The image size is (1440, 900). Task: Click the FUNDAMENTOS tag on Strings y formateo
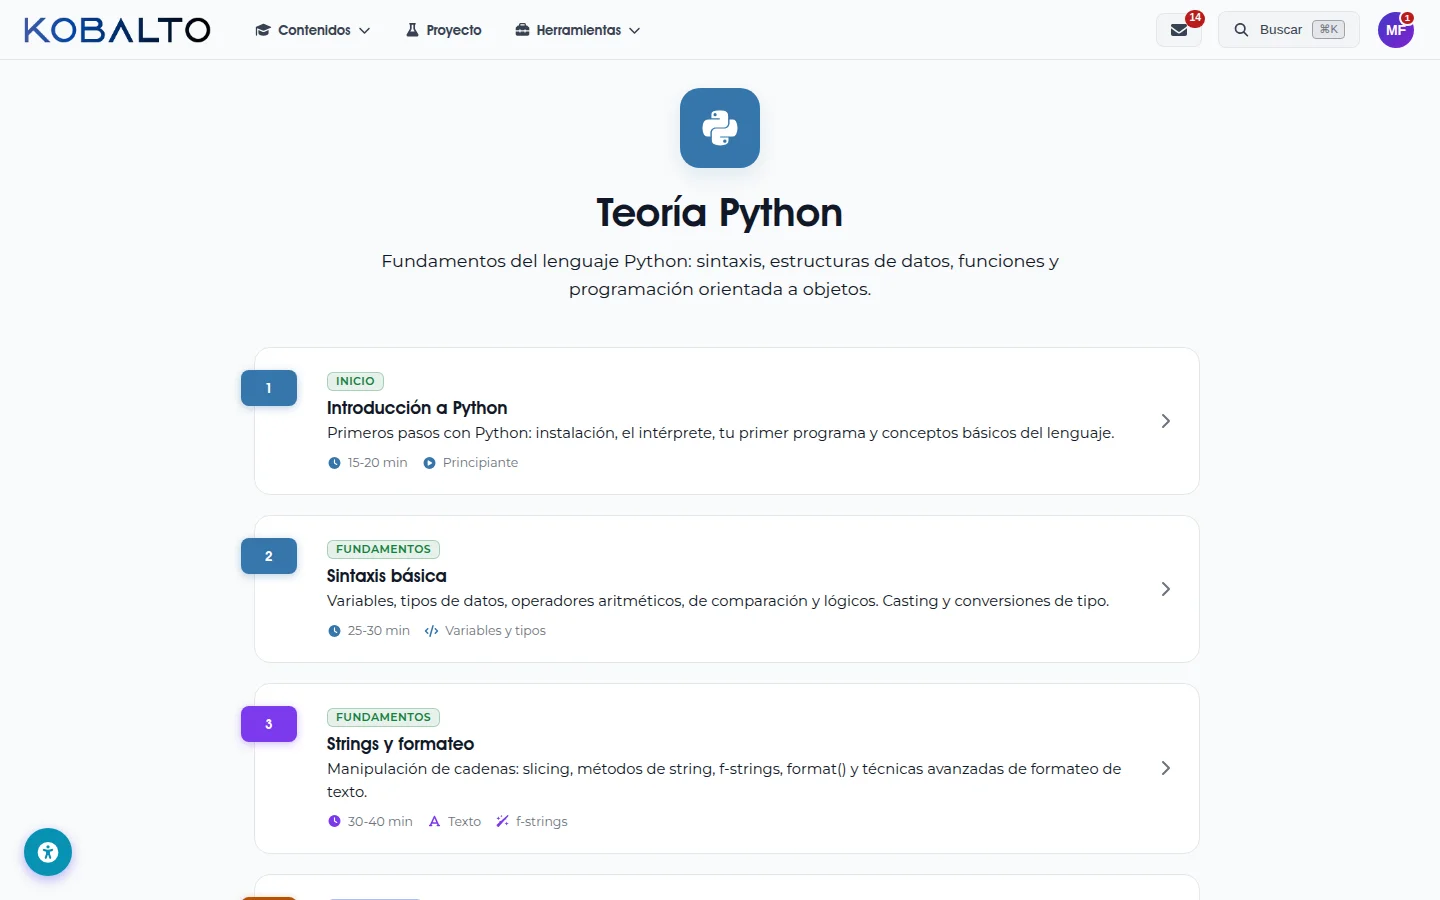pos(383,717)
